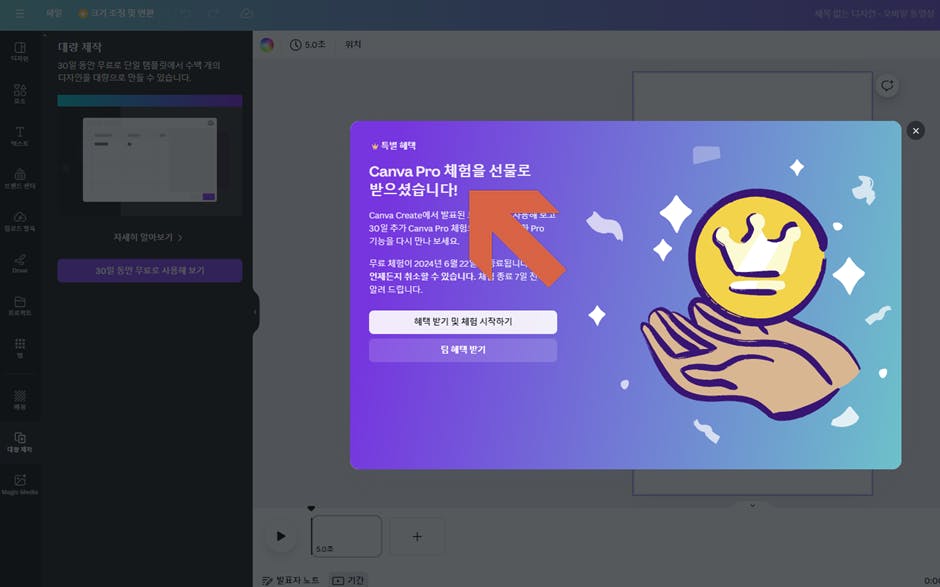
Task: Open the 업로드 항목 uploads tab
Action: coord(20,221)
